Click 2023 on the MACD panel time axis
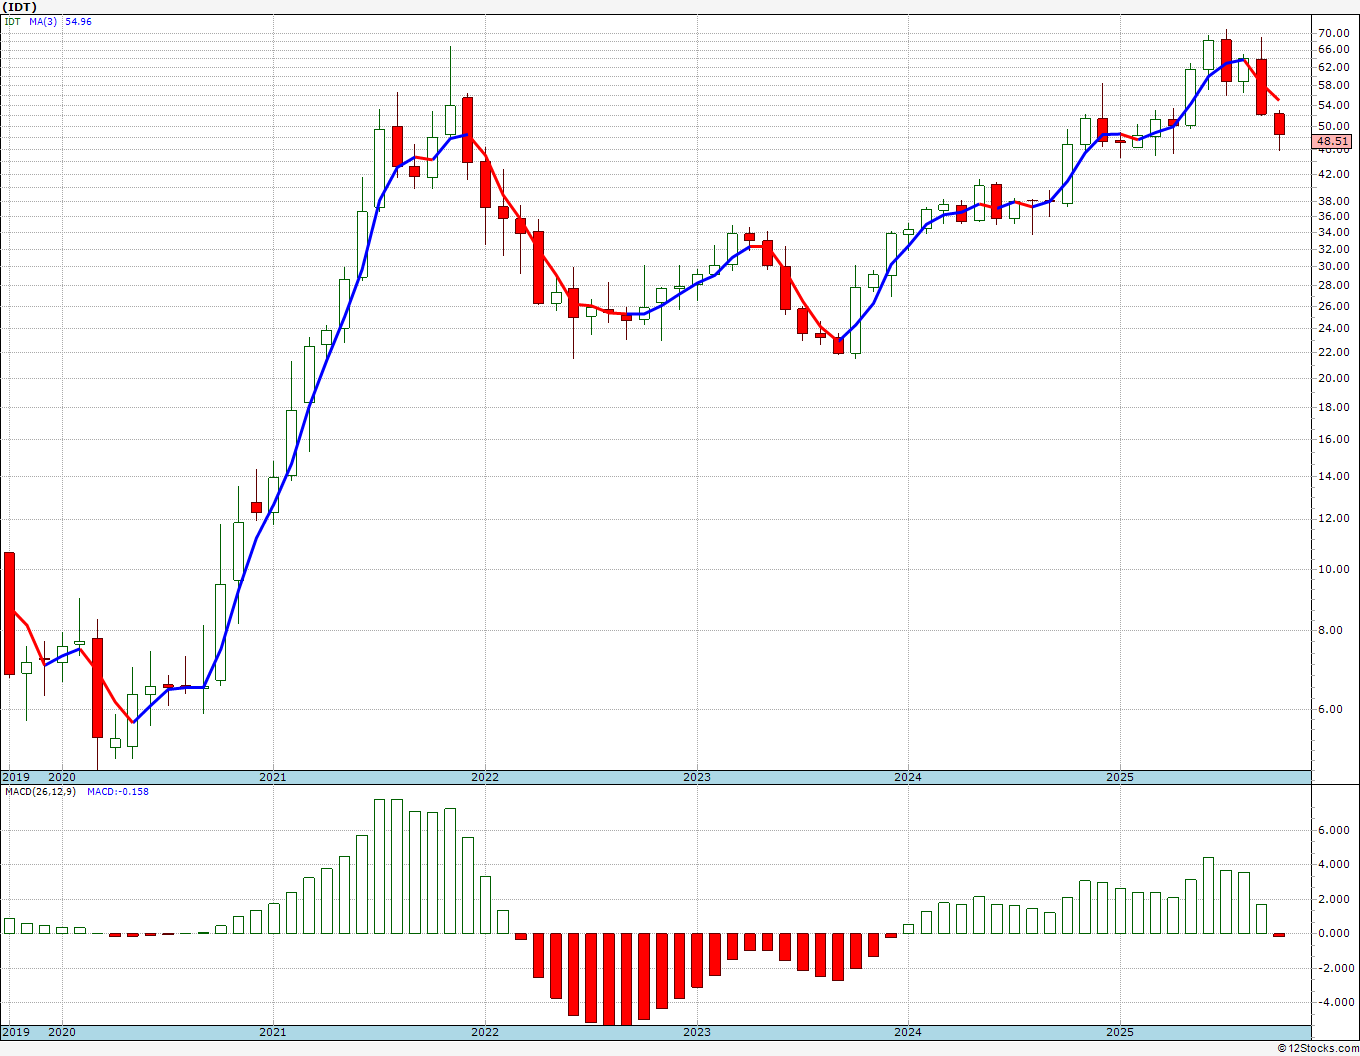This screenshot has width=1360, height=1056. [x=697, y=1032]
